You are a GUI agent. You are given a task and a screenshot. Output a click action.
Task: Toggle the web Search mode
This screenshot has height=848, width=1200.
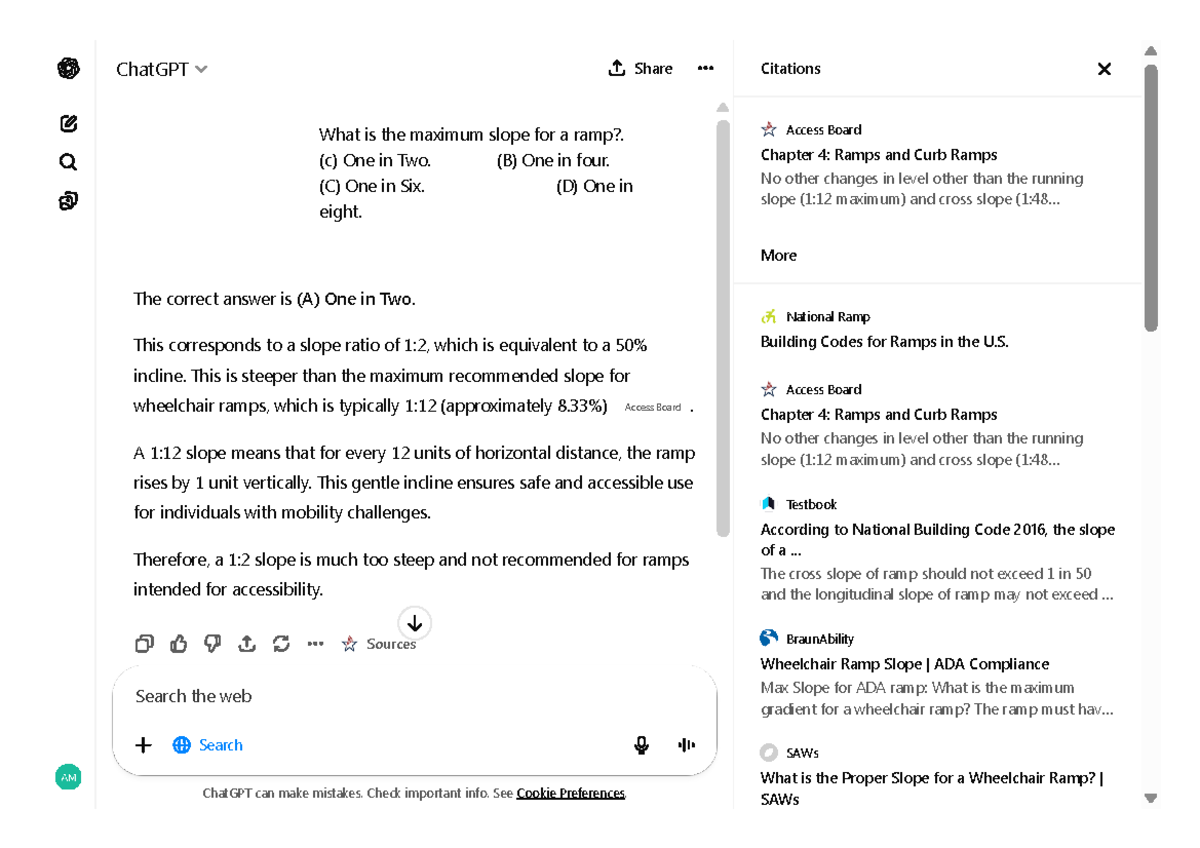coord(208,745)
